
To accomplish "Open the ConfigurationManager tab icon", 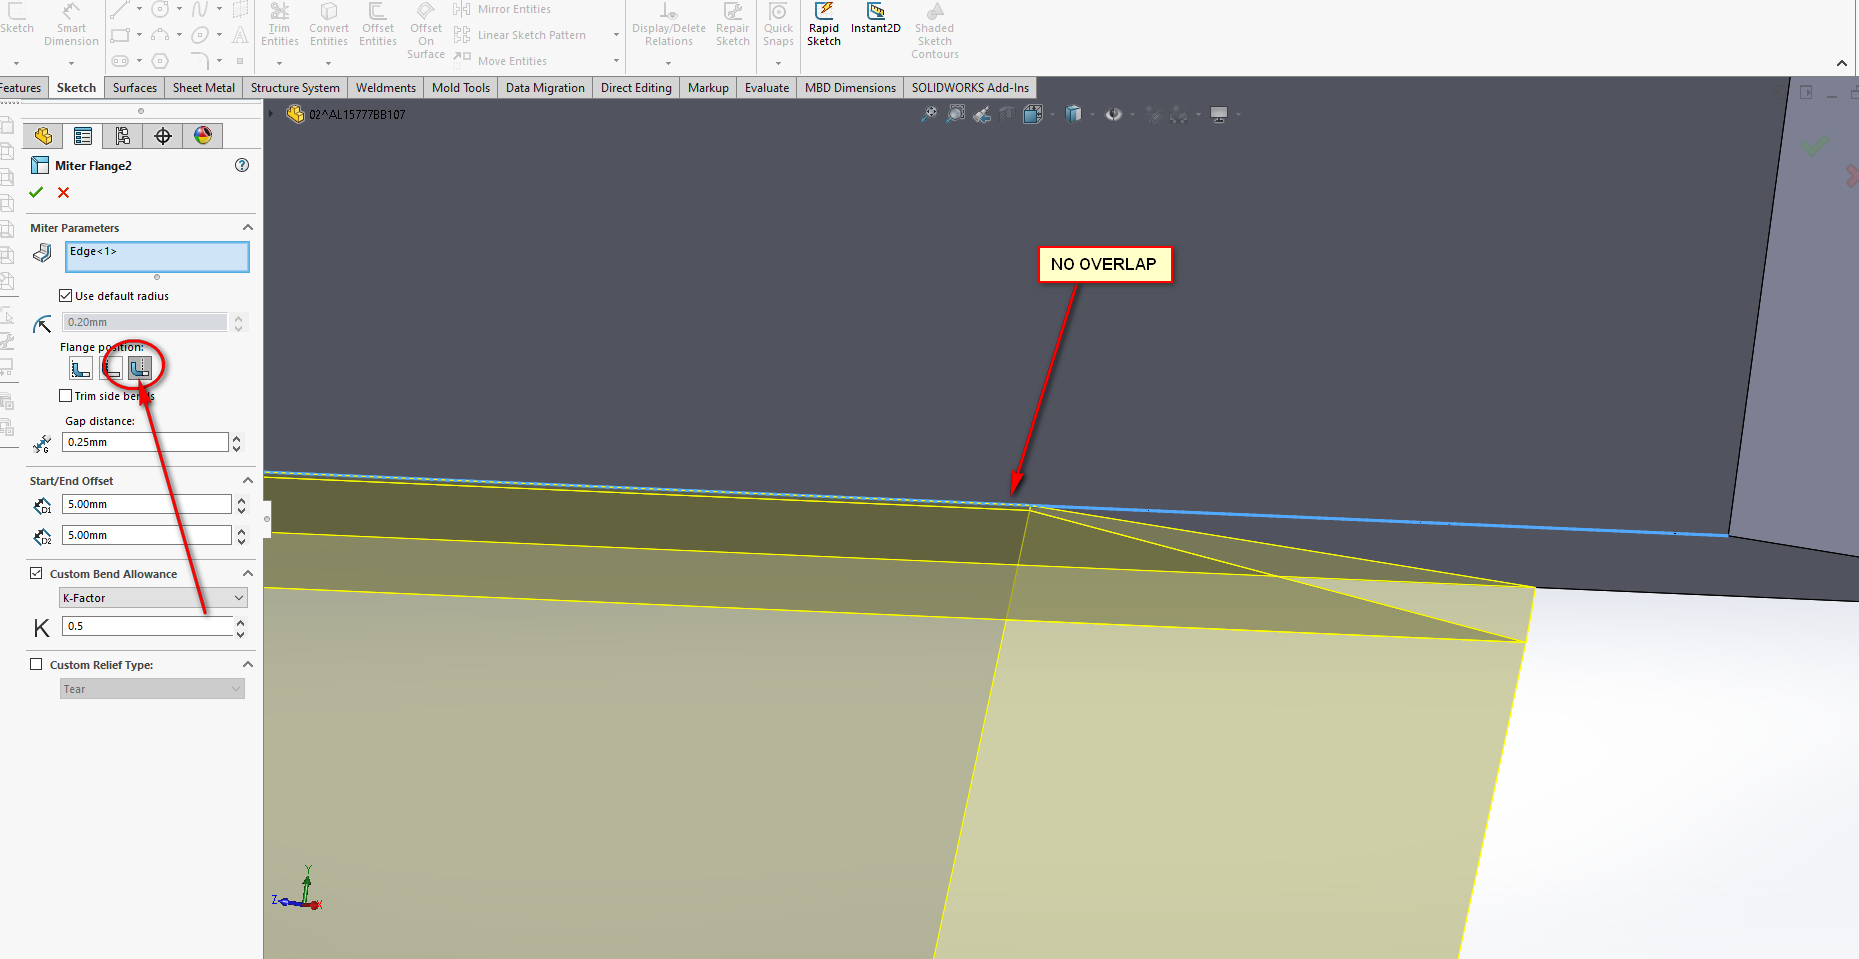I will coord(123,136).
